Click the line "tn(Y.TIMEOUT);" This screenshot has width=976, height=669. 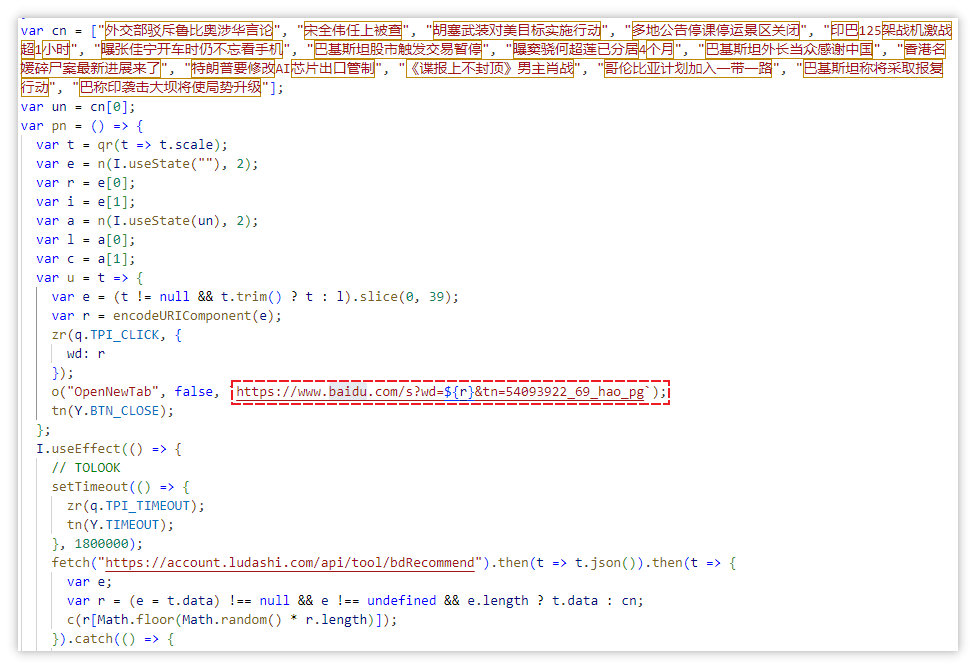(x=120, y=525)
